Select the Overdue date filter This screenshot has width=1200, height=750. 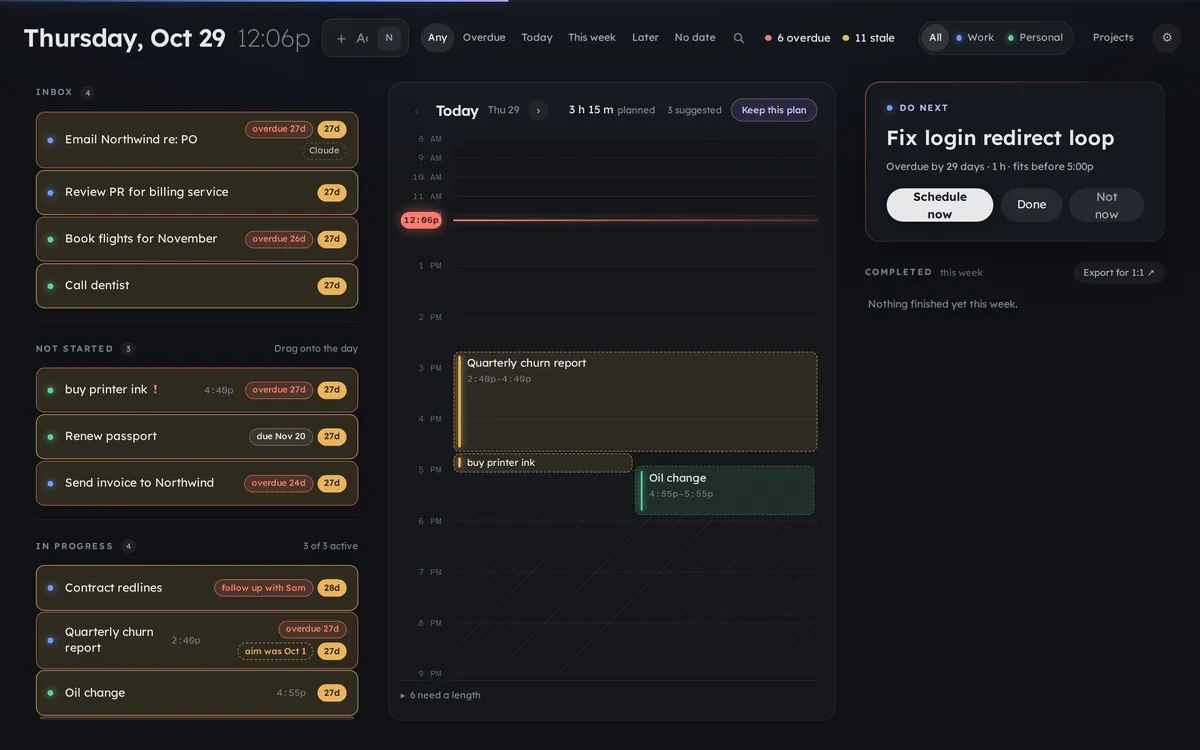(x=484, y=38)
